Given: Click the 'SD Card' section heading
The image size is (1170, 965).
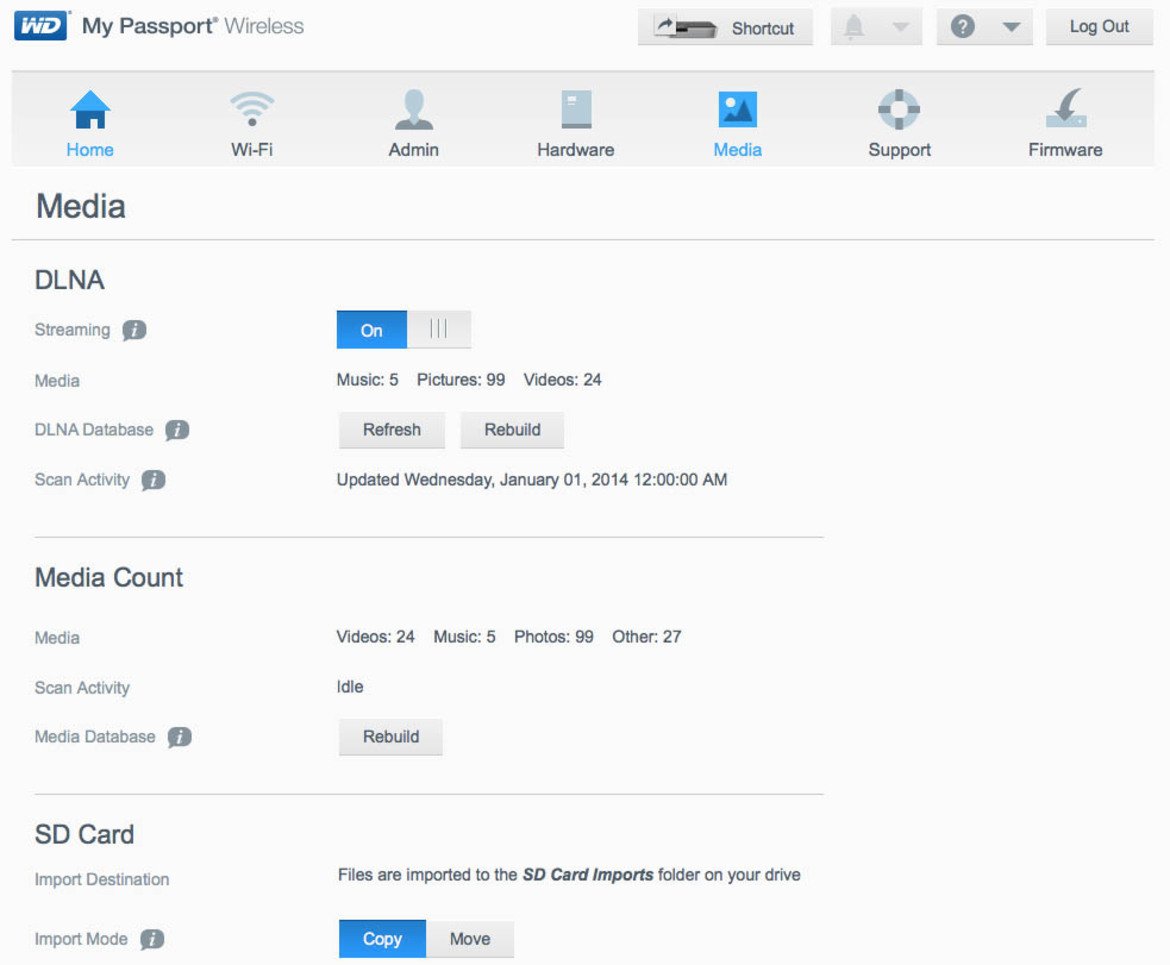Looking at the screenshot, I should point(84,834).
